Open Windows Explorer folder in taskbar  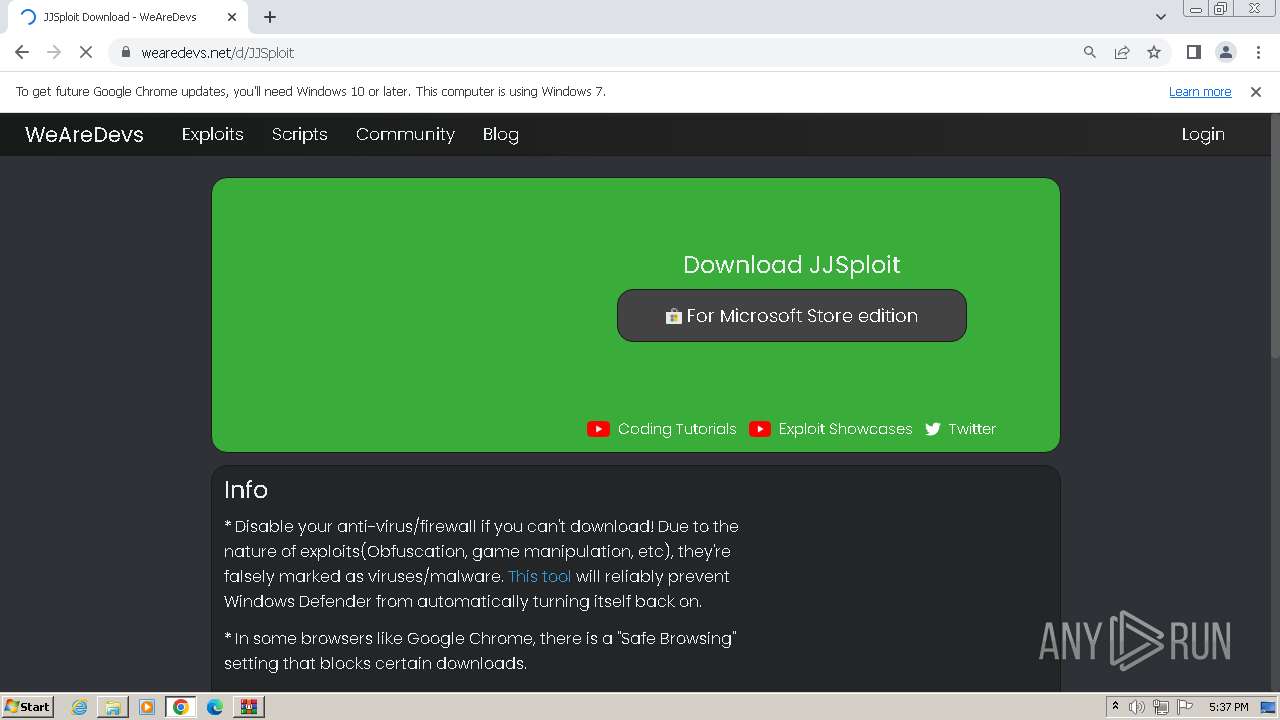113,707
